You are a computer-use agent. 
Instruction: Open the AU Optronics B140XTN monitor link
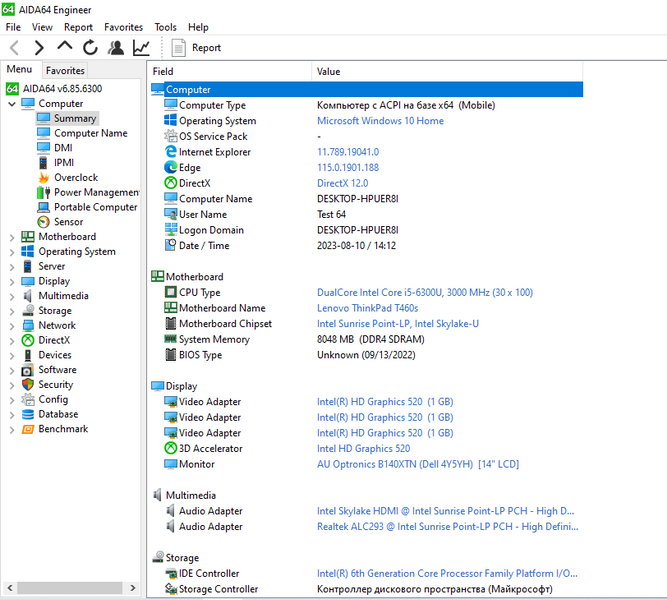click(x=418, y=464)
